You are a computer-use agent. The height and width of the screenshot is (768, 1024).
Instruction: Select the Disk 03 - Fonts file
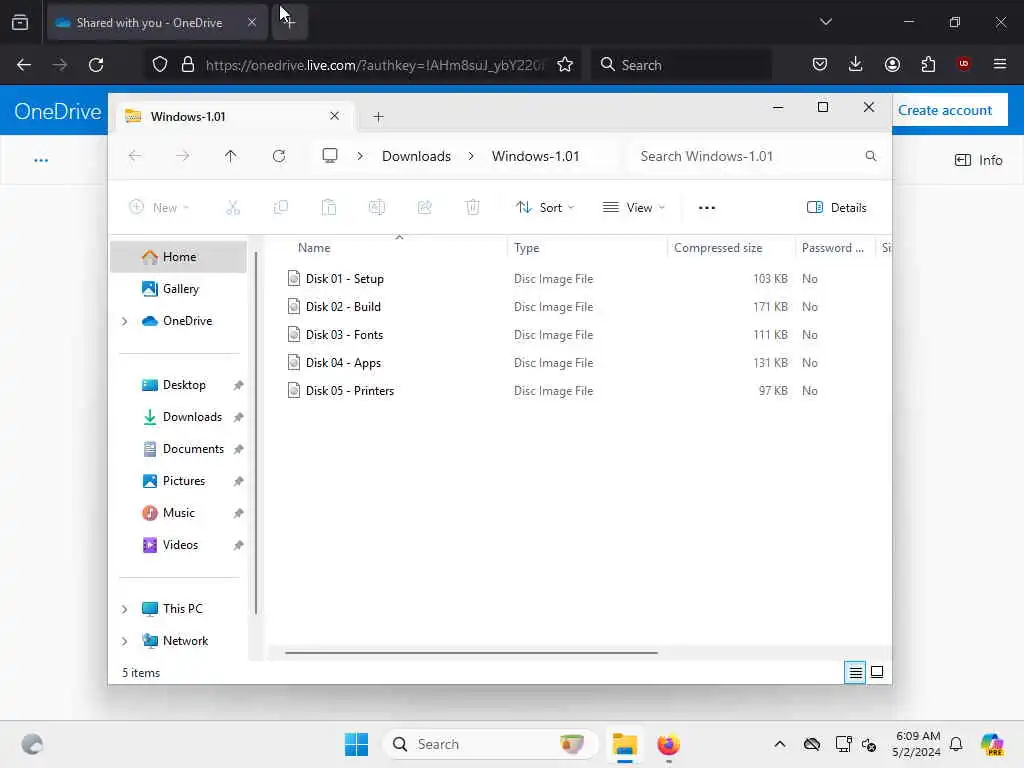coord(344,335)
